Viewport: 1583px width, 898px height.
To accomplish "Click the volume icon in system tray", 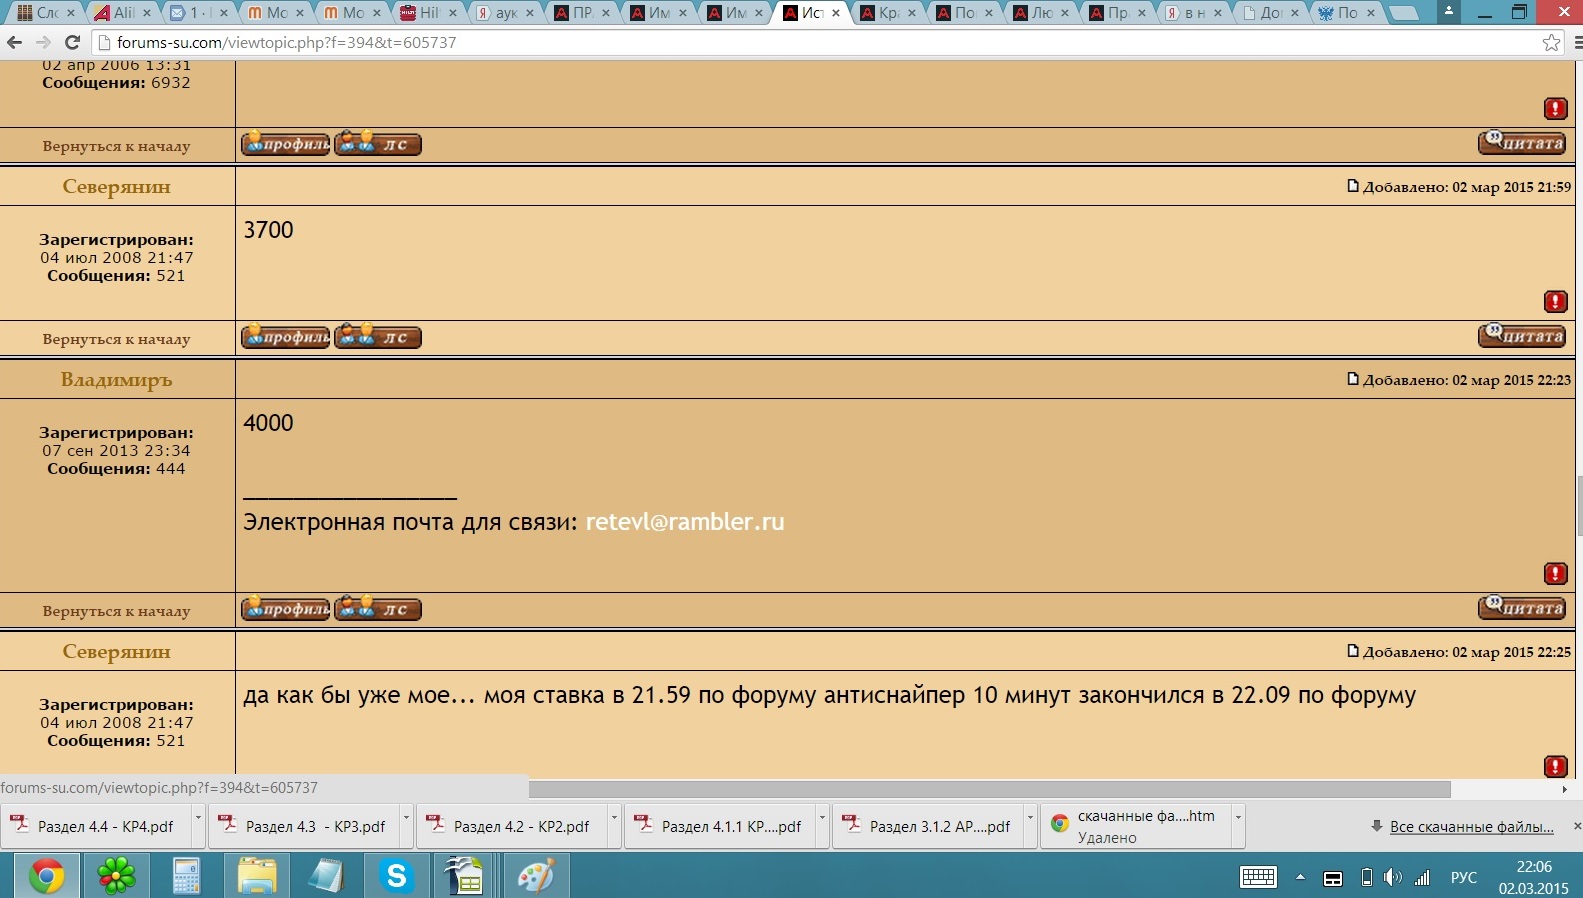I will (x=1393, y=877).
